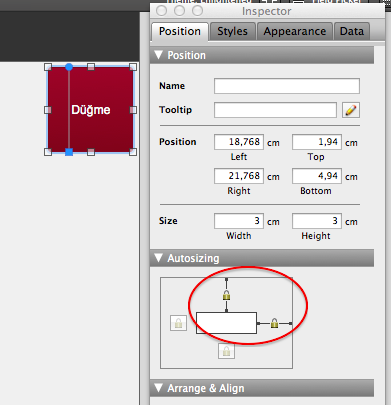Click the blue square handle on button bottom
The image size is (391, 405).
click(x=69, y=152)
